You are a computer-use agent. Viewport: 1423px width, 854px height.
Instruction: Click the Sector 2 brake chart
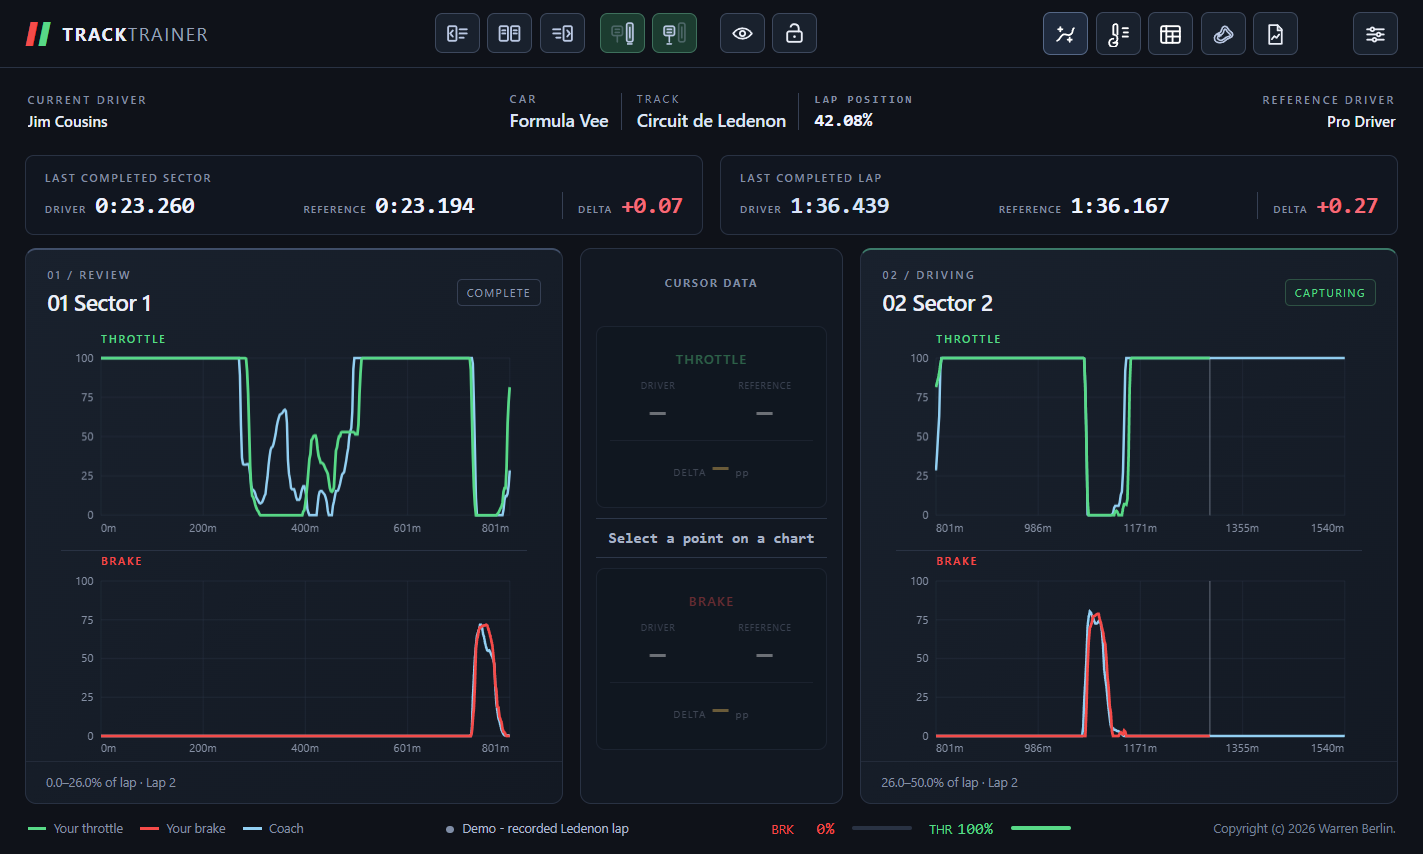click(x=1140, y=658)
